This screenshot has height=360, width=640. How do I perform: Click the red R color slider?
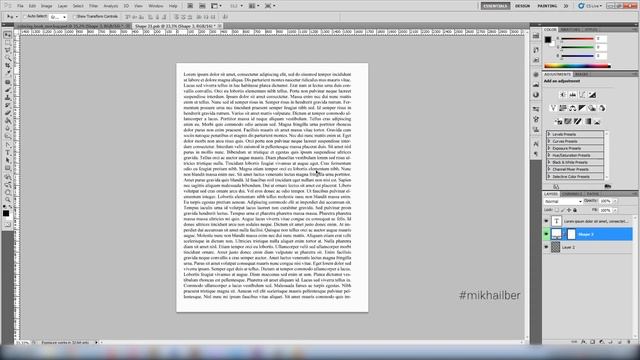577,39
